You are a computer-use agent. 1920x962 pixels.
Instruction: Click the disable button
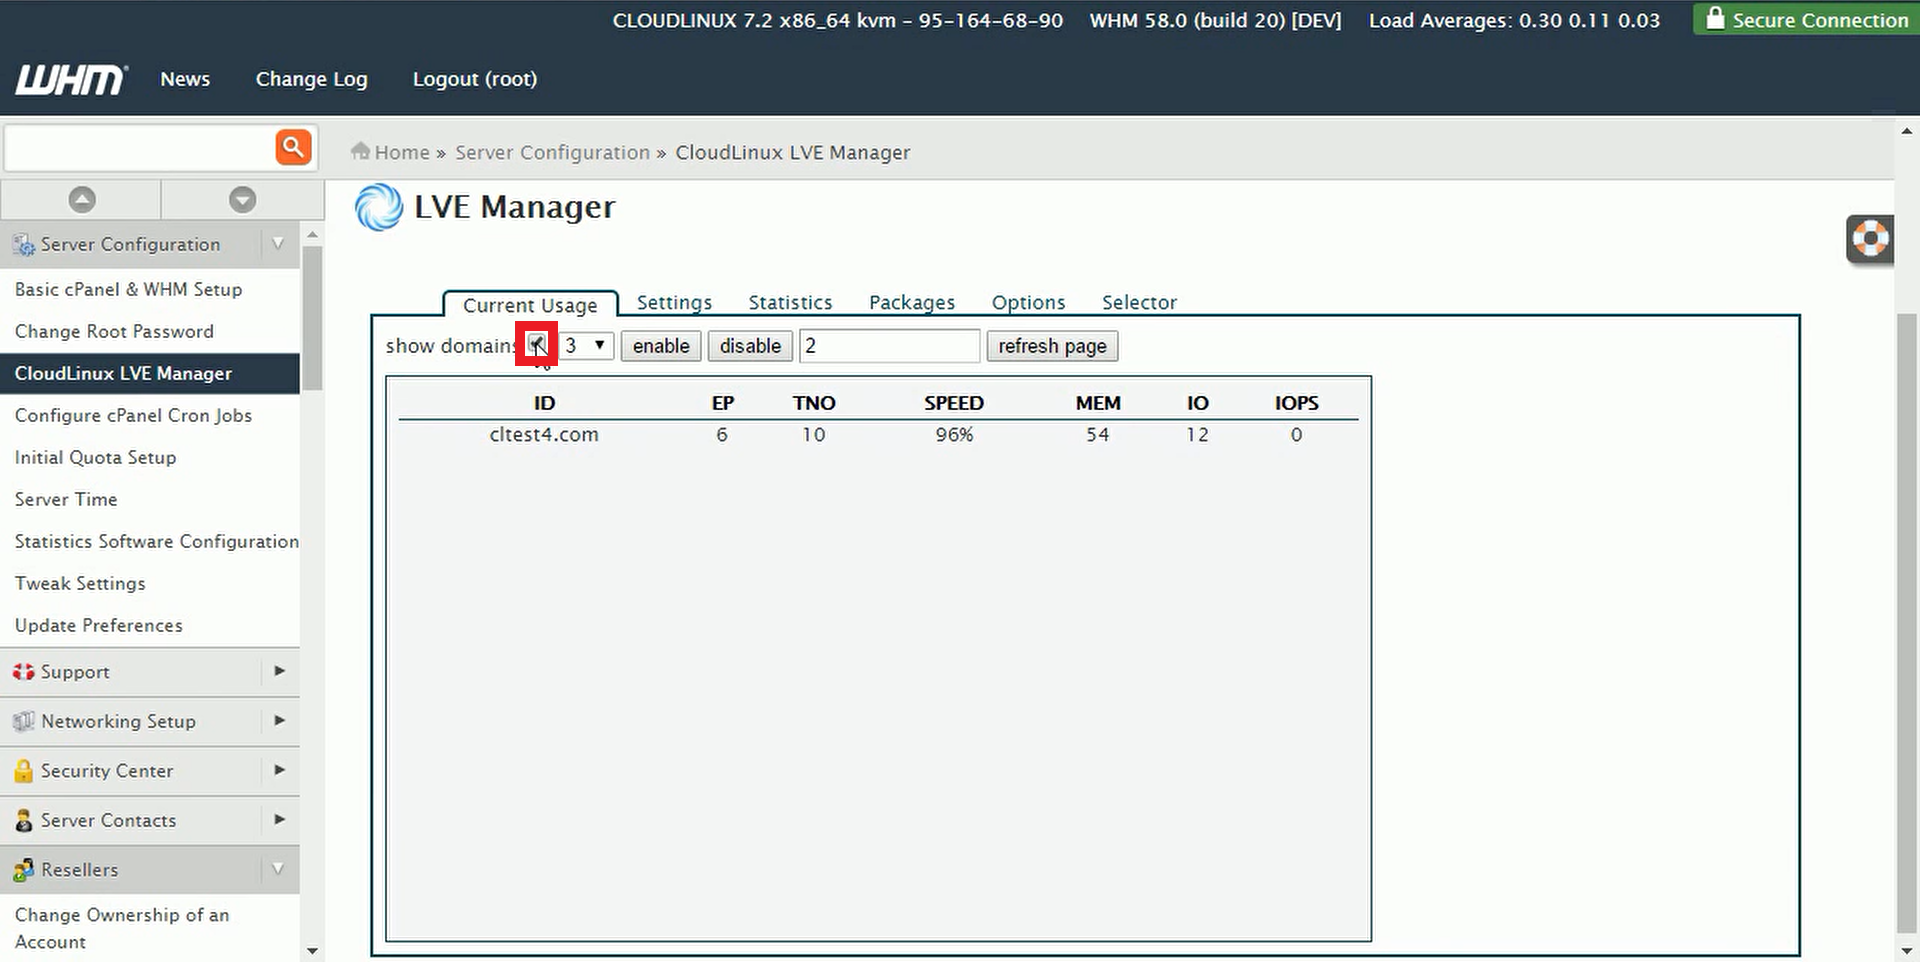tap(750, 346)
